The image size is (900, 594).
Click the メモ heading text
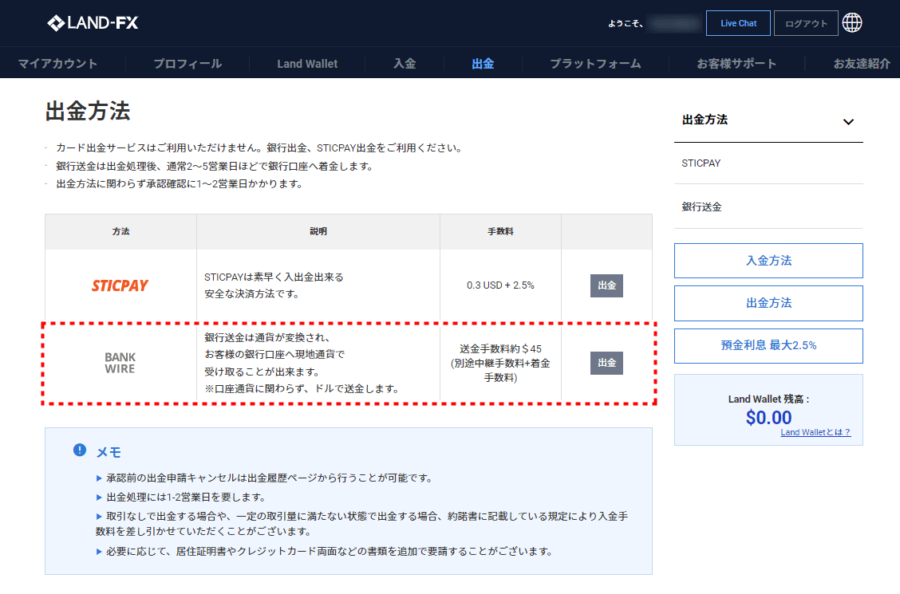point(108,452)
